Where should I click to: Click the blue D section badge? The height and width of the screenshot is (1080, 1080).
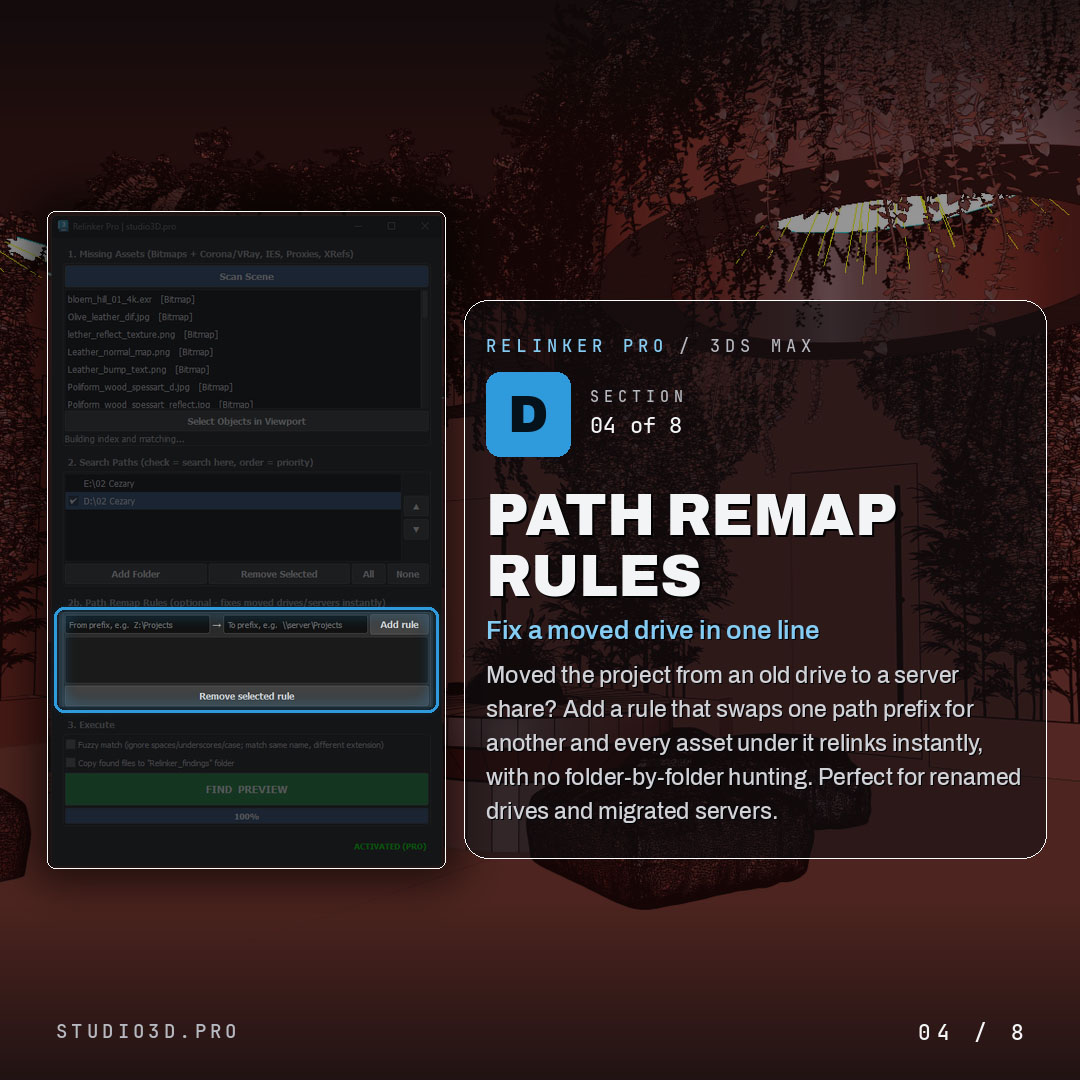tap(528, 414)
